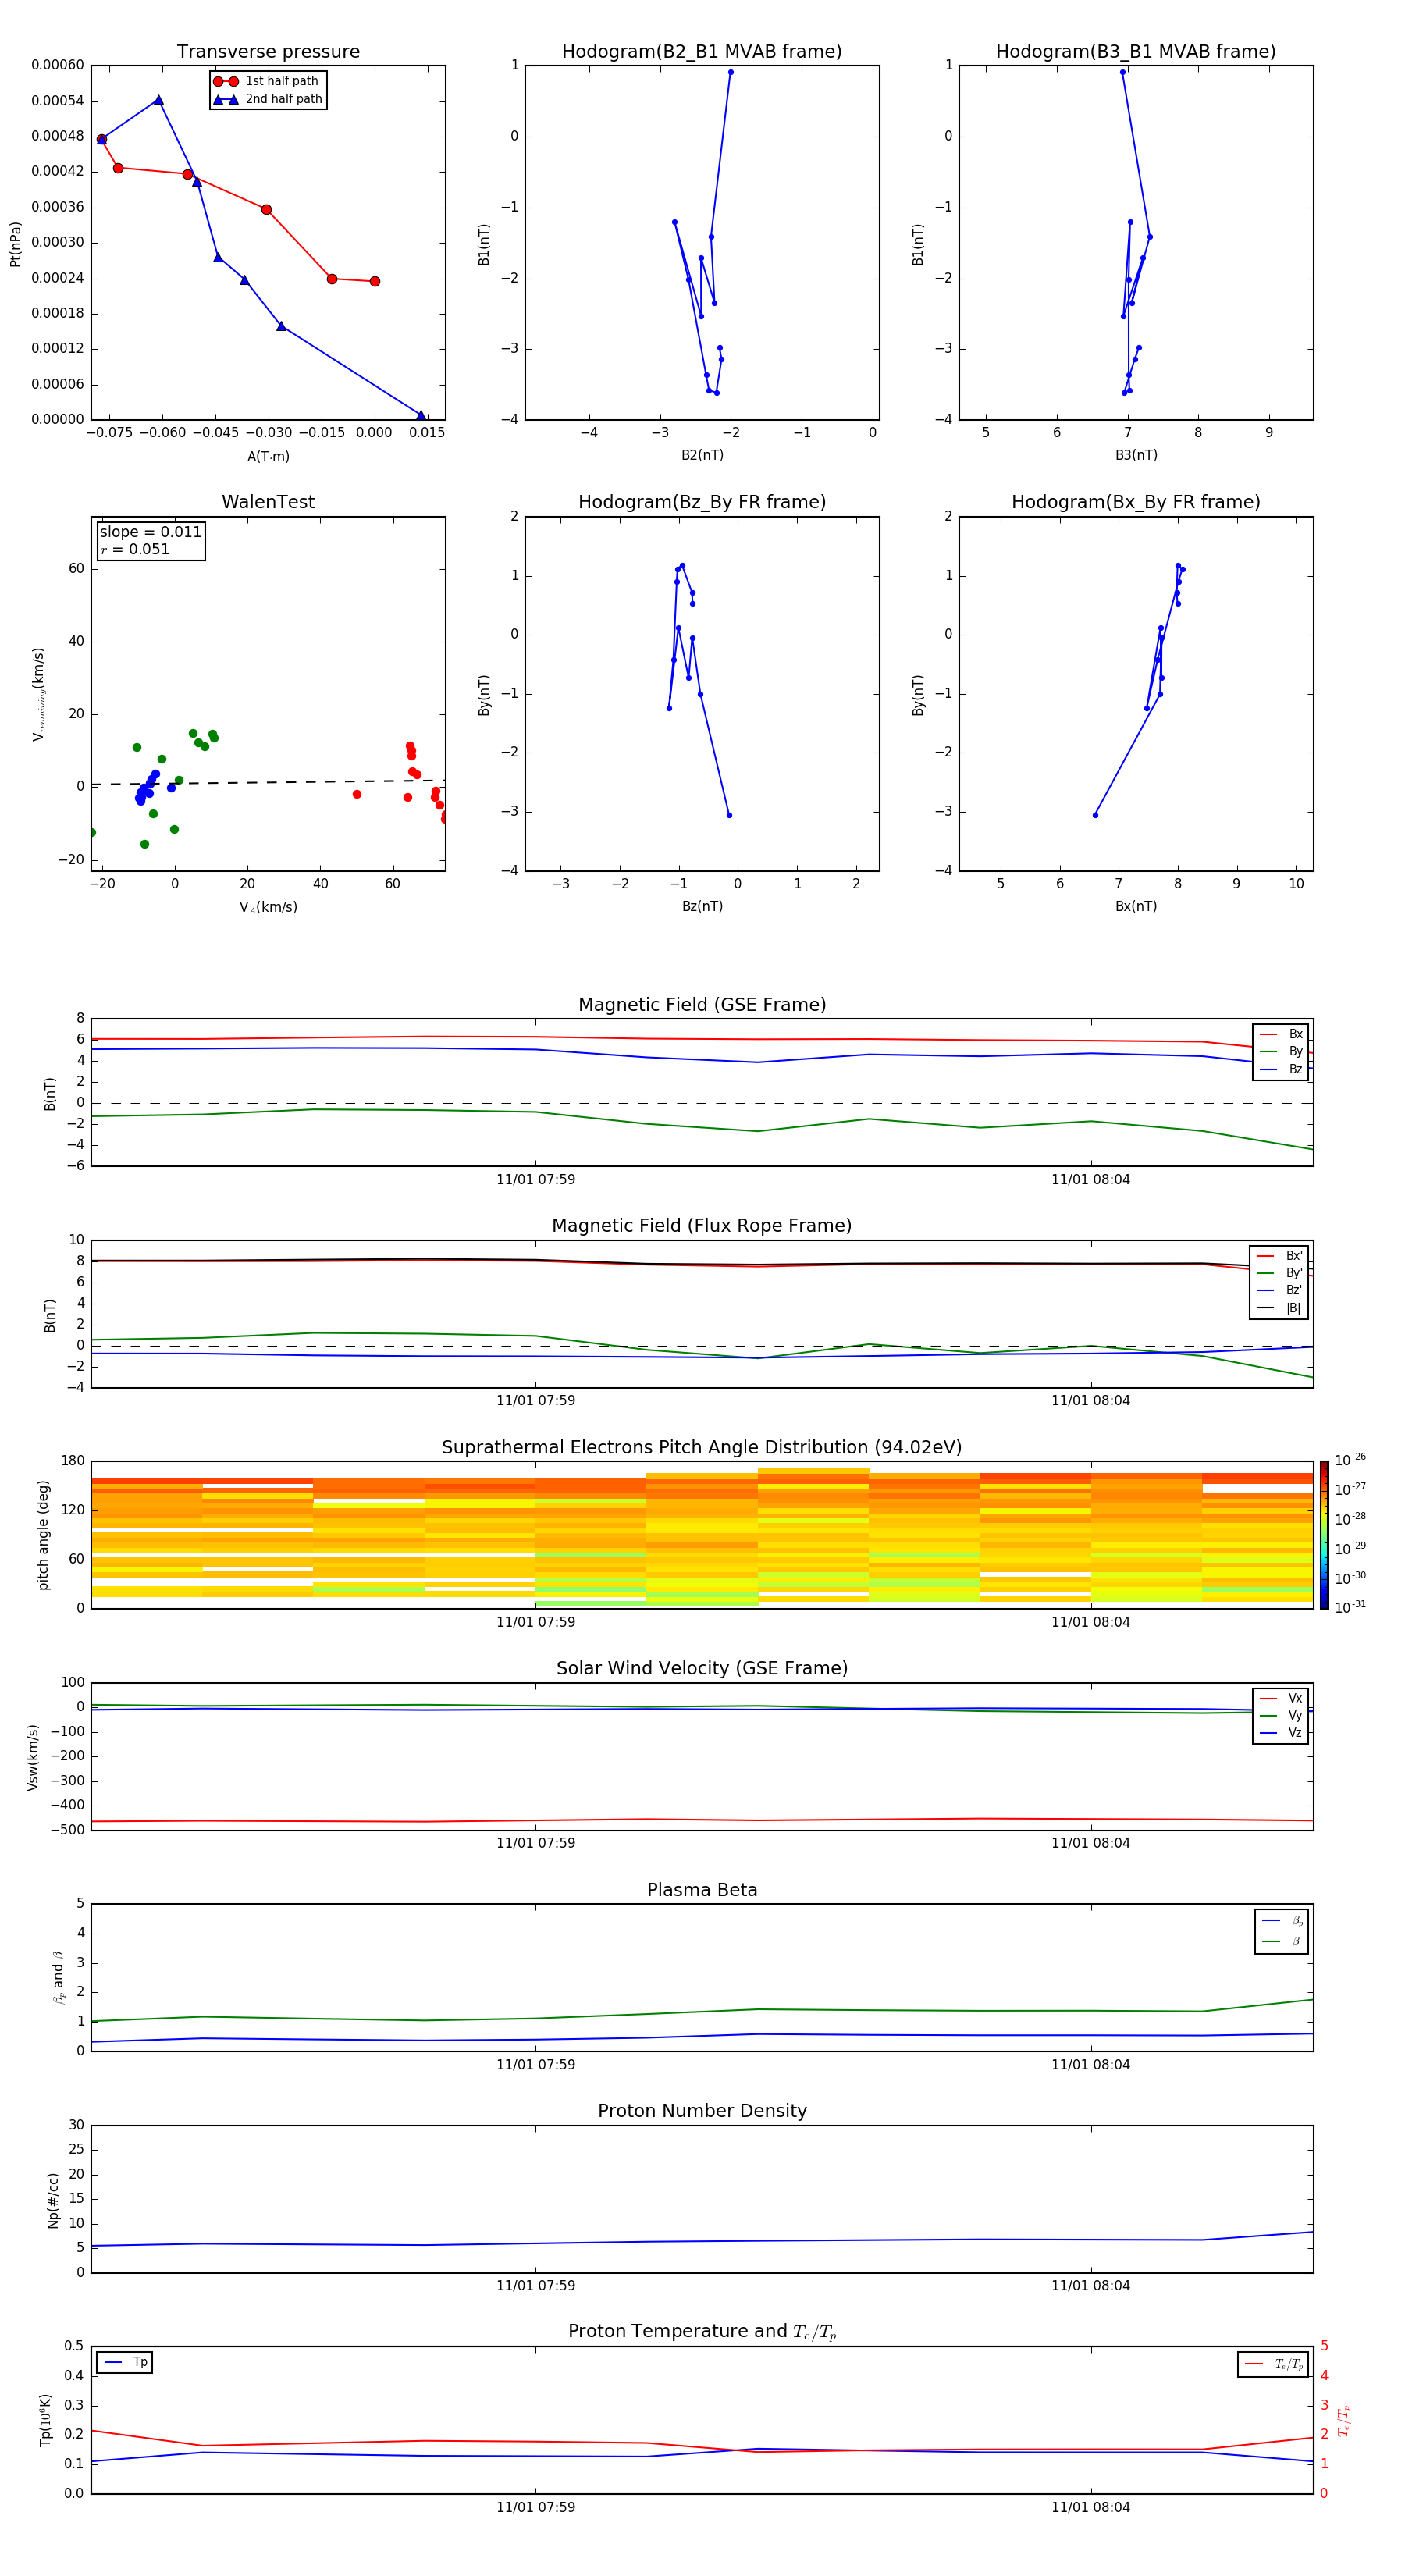Viewport: 1405px width, 2576px height.
Task: Click Vz entry in velocity legend
Action: coord(1281,1733)
